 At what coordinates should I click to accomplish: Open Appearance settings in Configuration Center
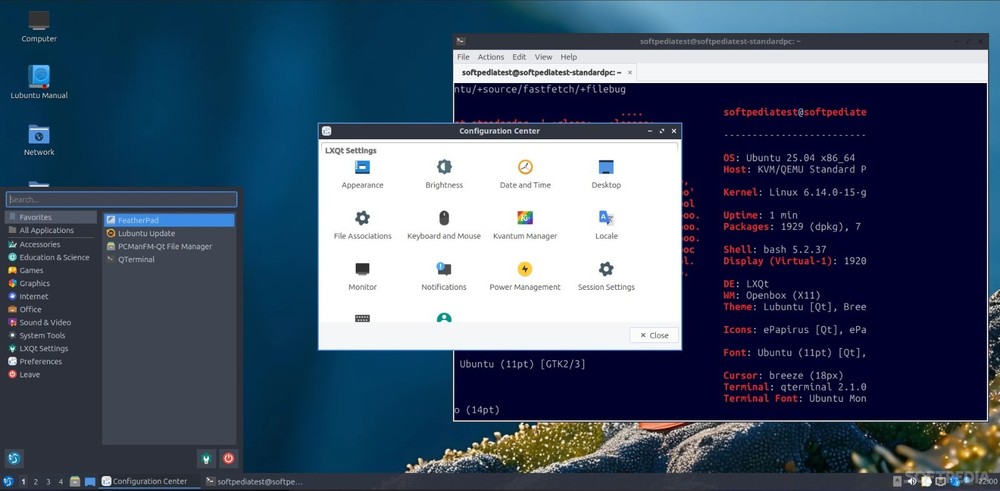click(x=362, y=174)
